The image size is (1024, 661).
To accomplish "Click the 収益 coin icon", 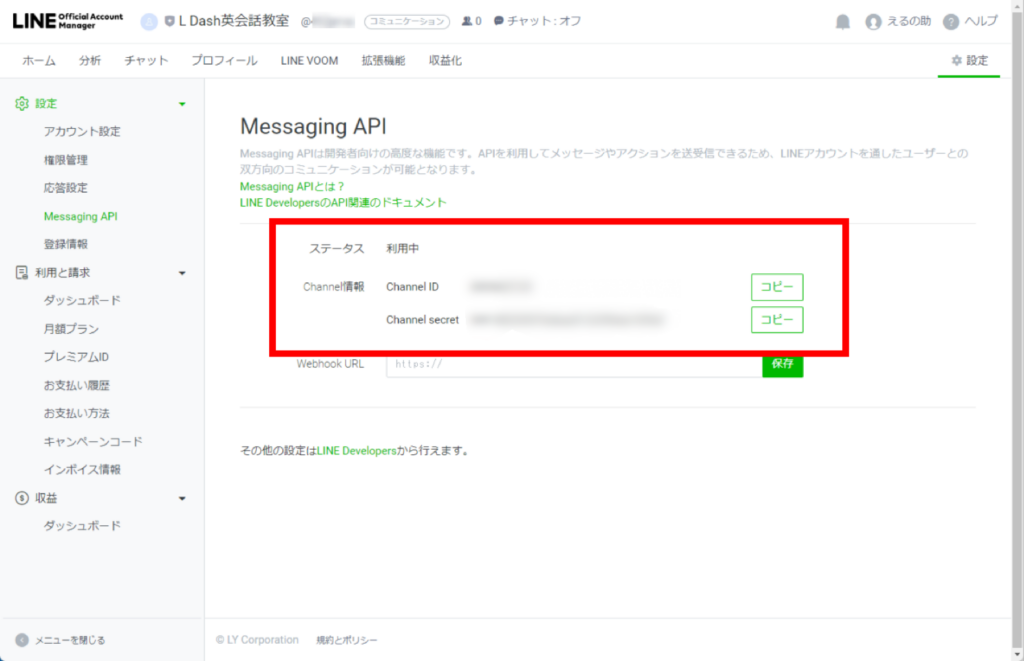I will tap(22, 498).
